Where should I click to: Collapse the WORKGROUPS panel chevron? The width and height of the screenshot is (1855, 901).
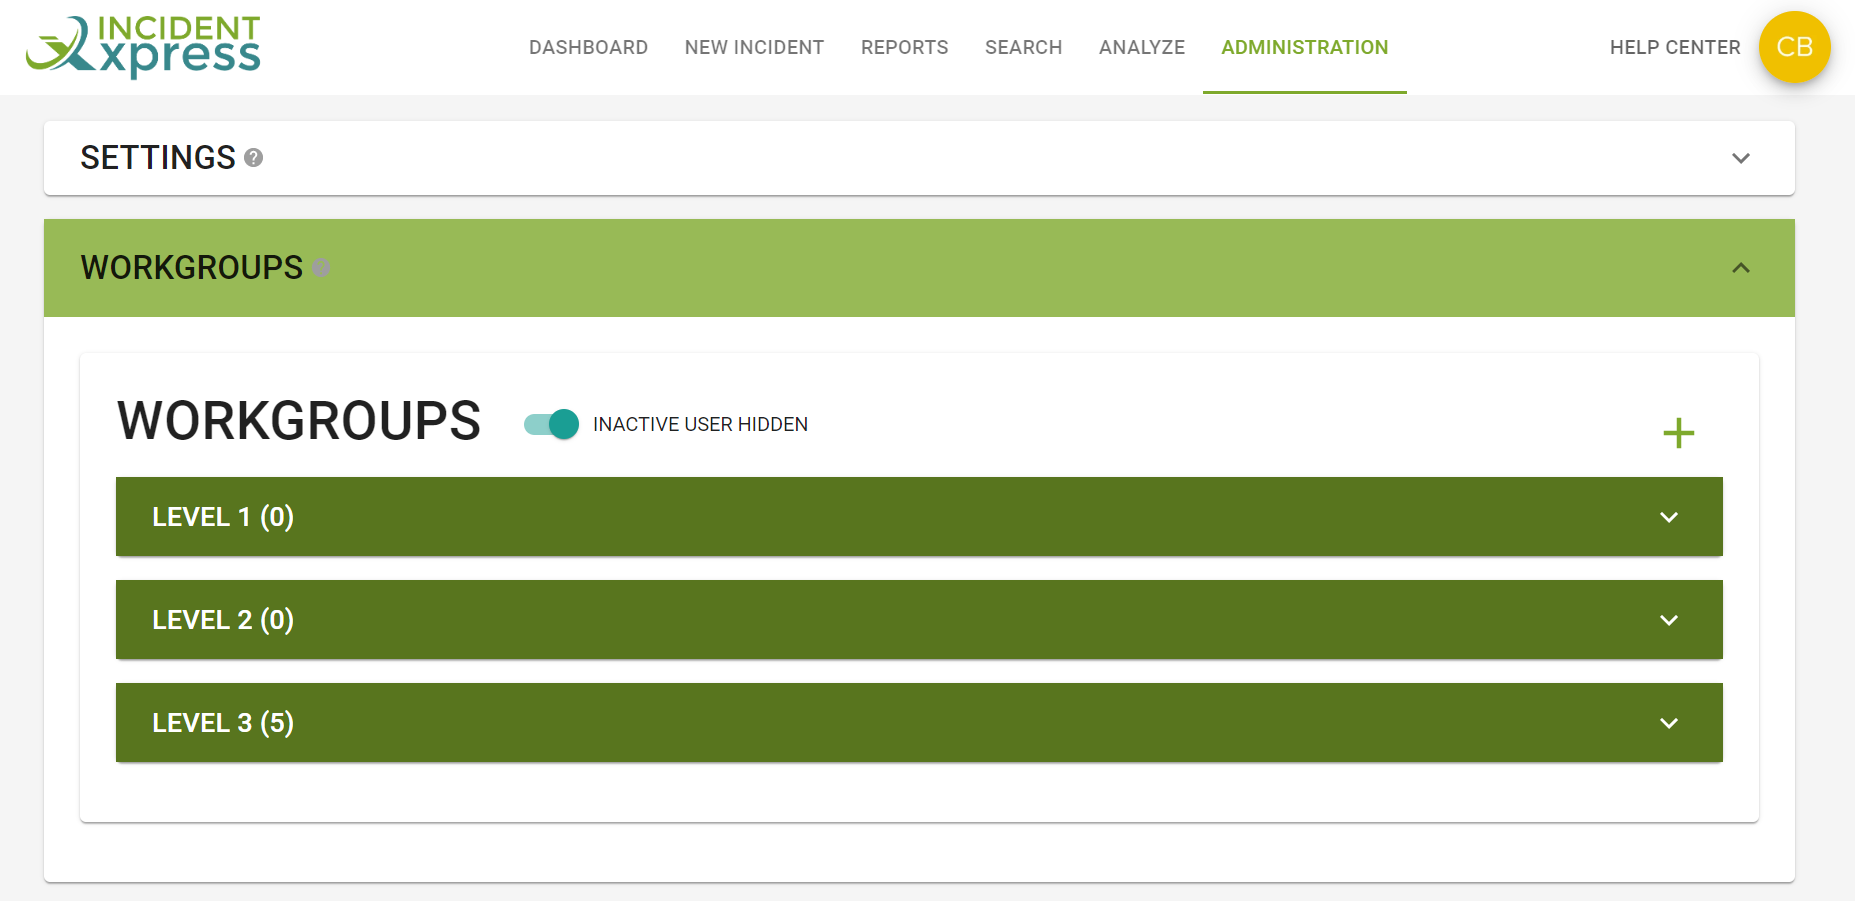pyautogui.click(x=1741, y=268)
